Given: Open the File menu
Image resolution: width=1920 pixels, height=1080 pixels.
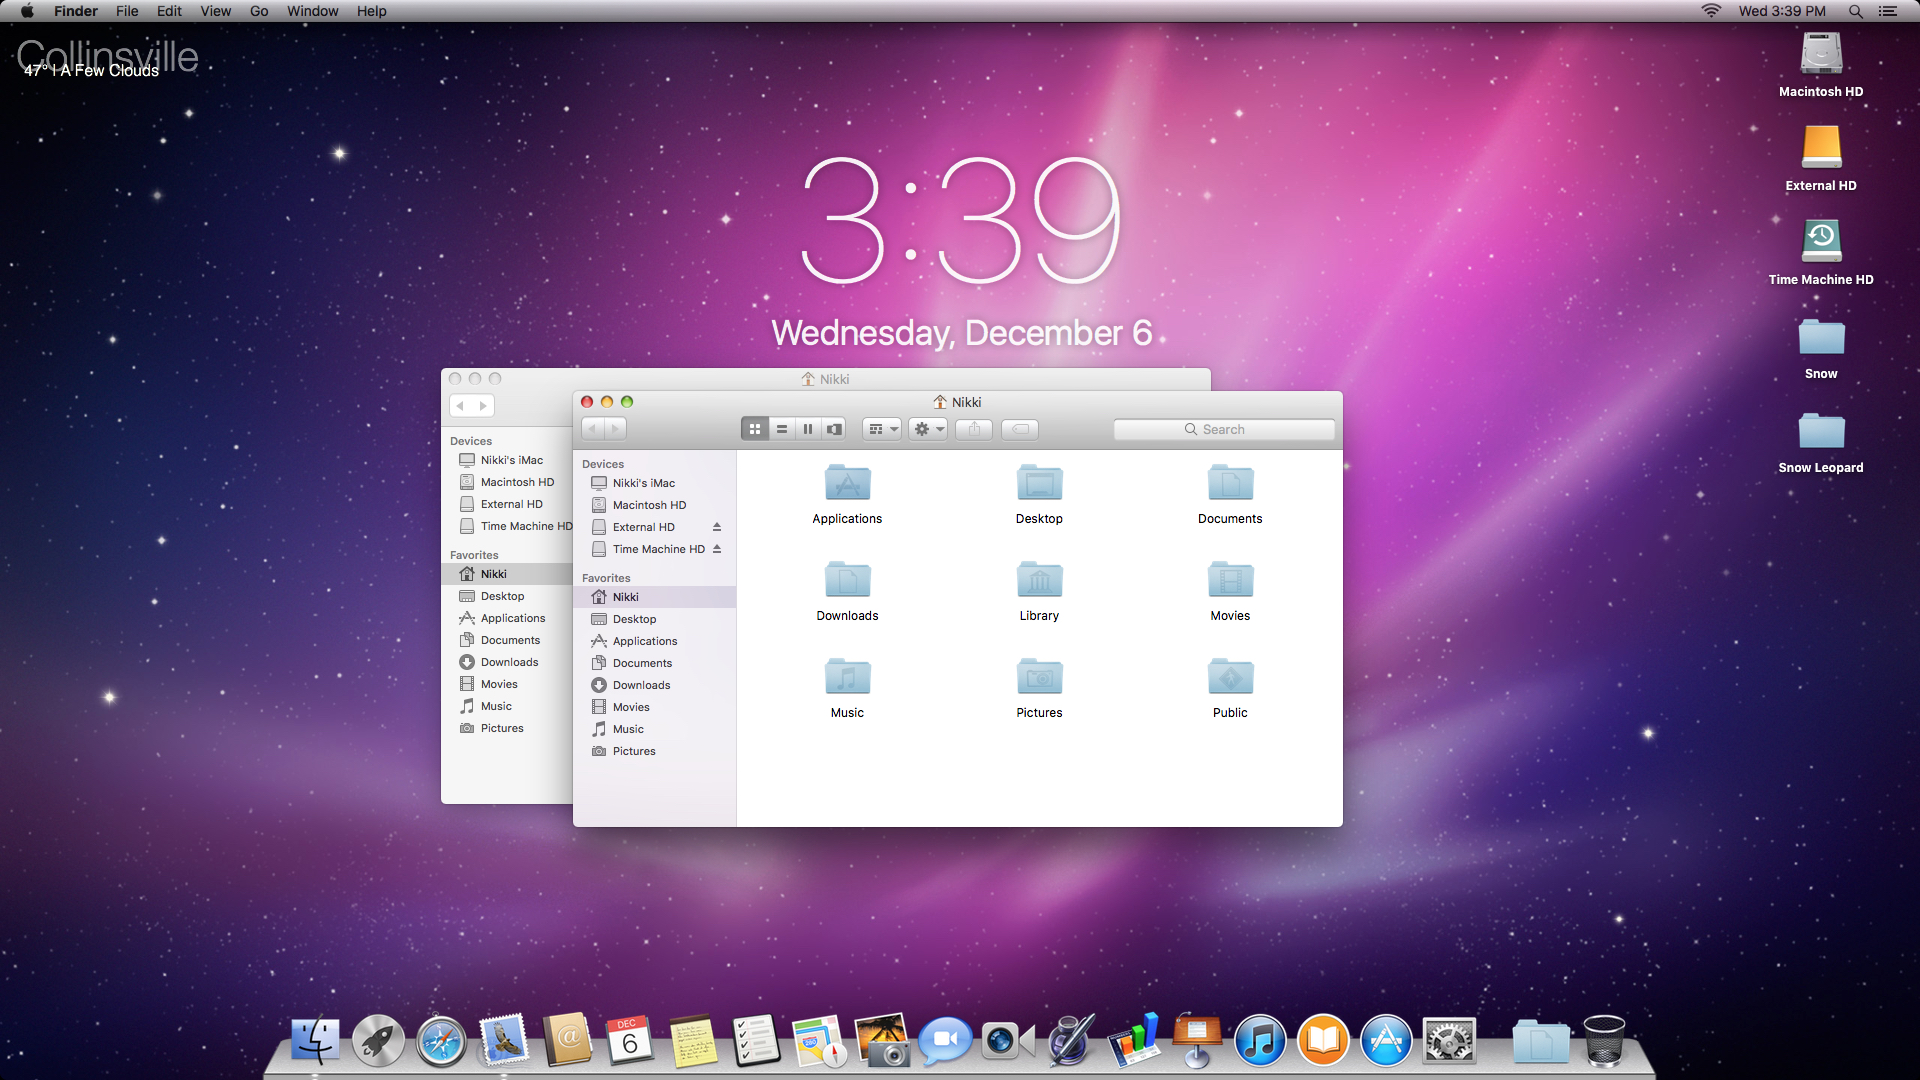Looking at the screenshot, I should tap(127, 11).
